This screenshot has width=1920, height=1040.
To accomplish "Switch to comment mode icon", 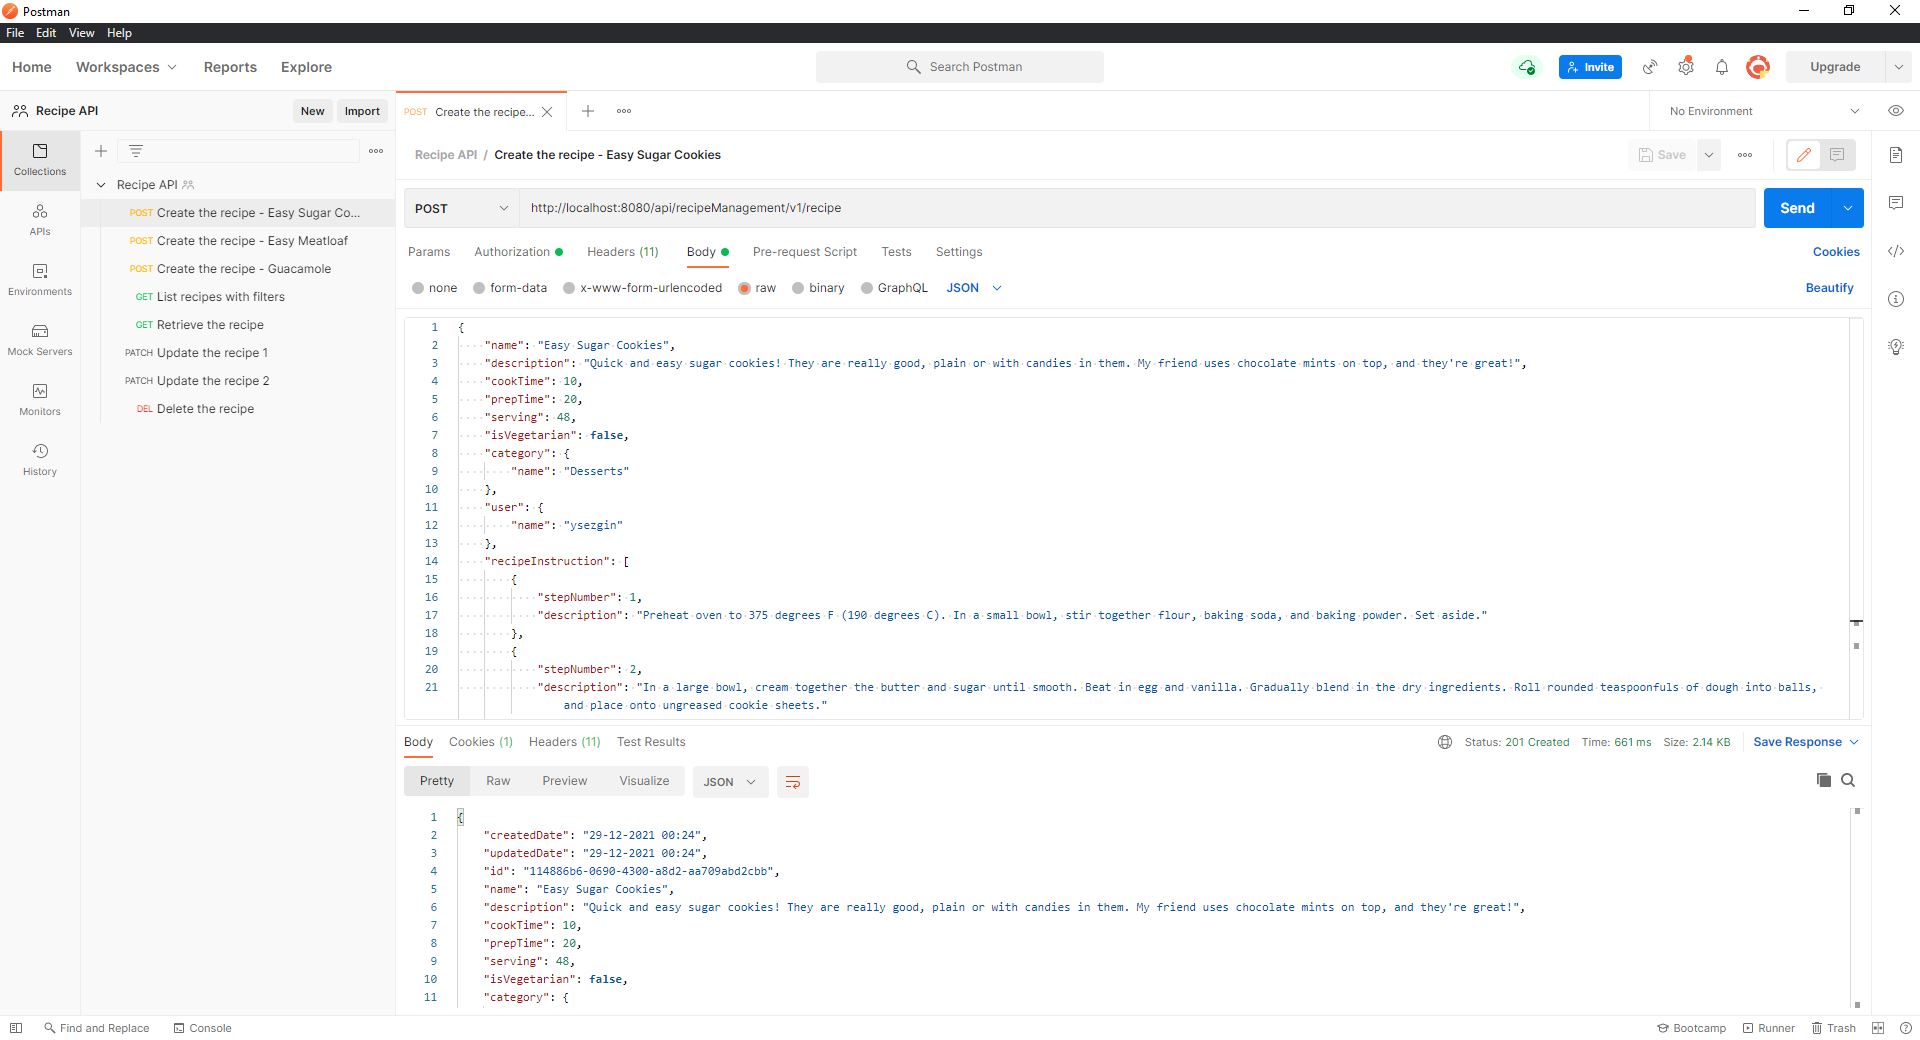I will pyautogui.click(x=1837, y=155).
